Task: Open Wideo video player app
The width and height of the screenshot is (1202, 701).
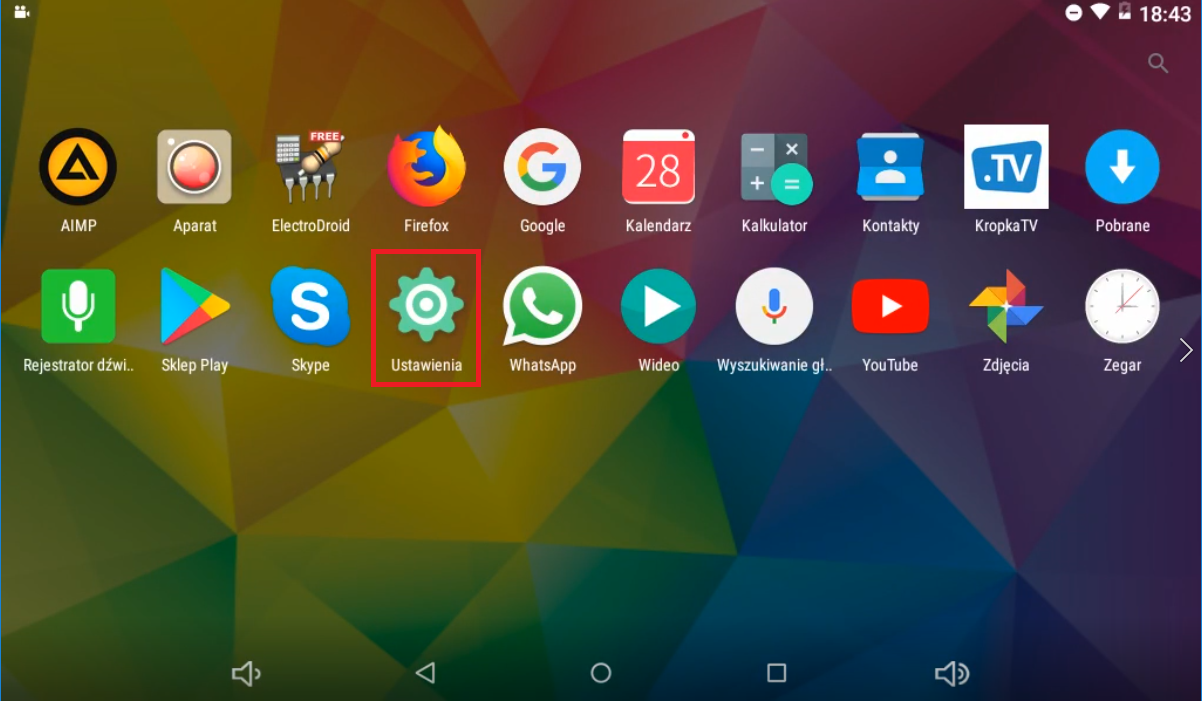Action: tap(658, 307)
